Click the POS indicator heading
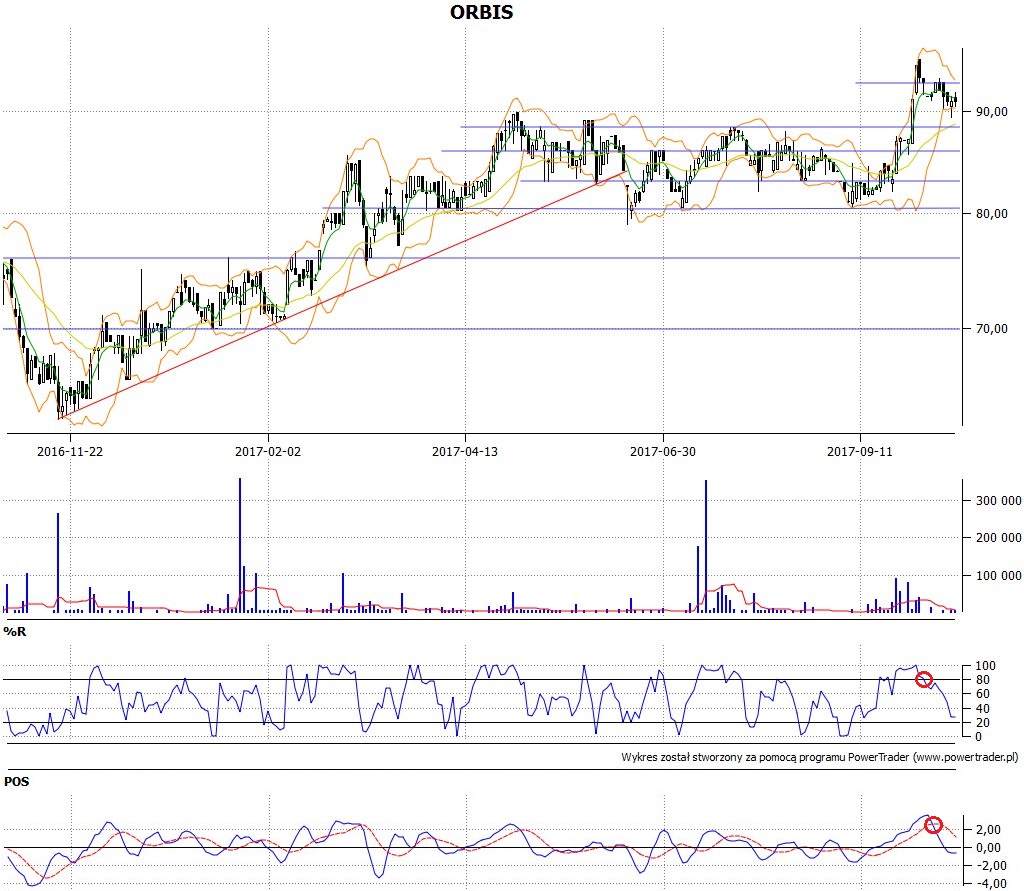 [16, 781]
